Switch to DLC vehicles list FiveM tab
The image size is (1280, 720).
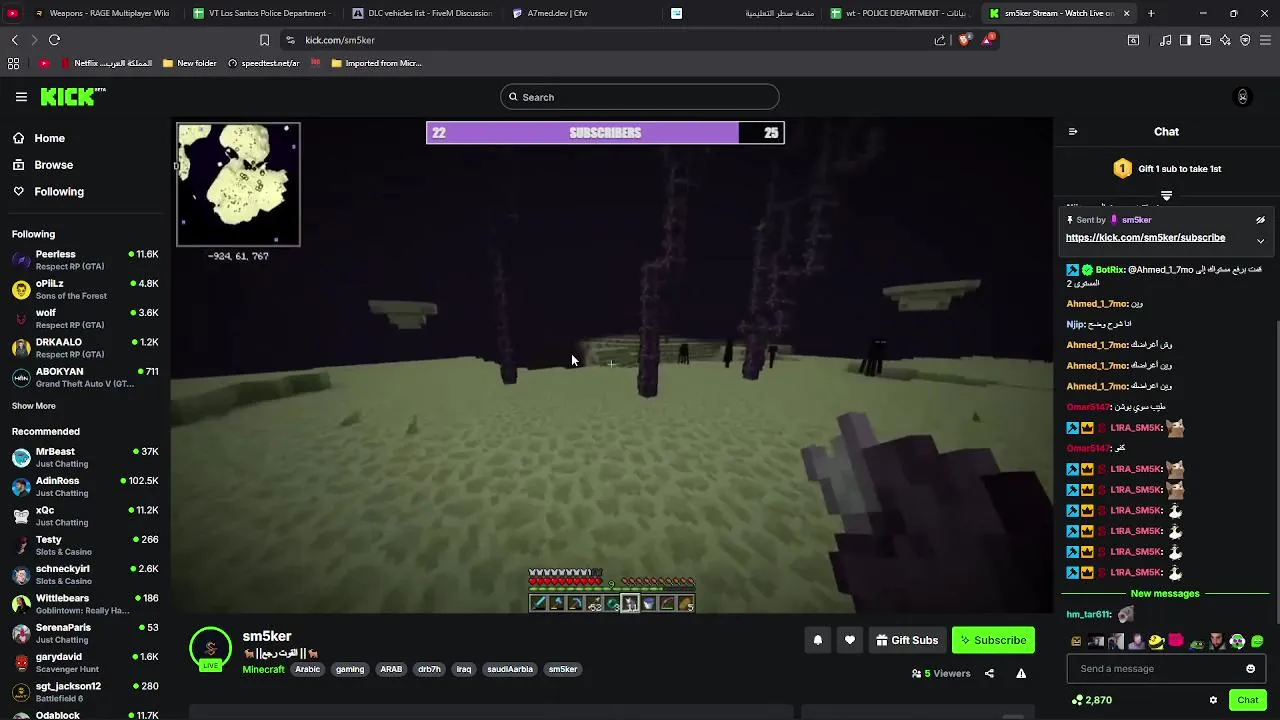[421, 13]
